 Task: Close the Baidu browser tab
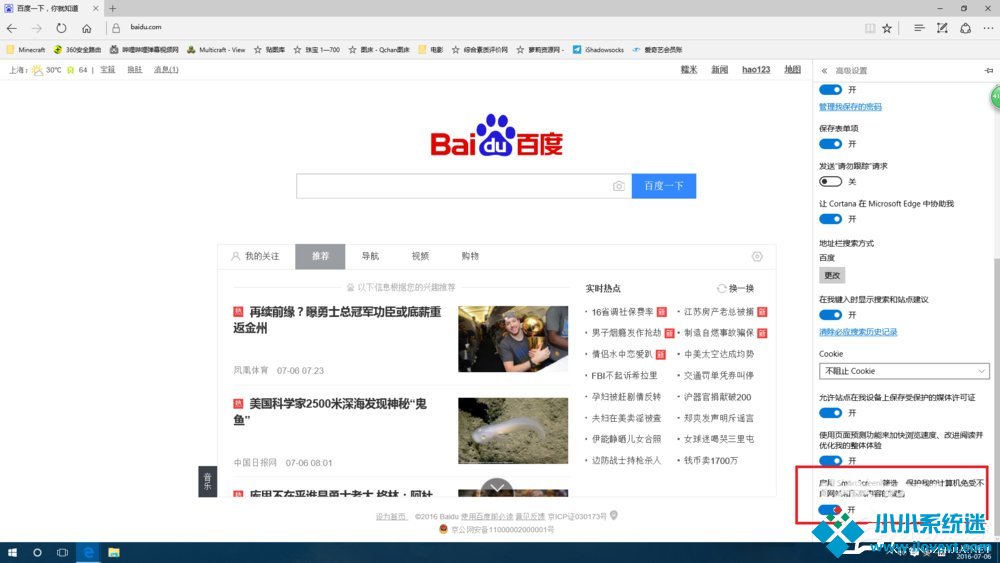point(96,8)
